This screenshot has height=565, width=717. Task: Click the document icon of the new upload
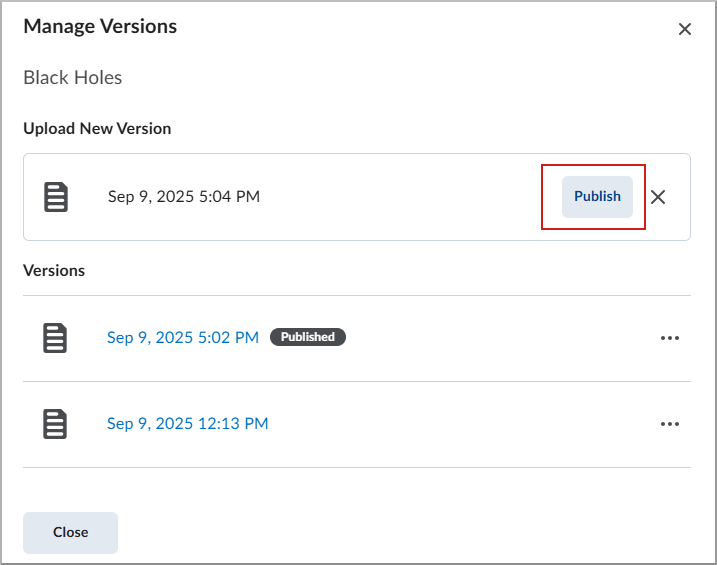tap(56, 197)
